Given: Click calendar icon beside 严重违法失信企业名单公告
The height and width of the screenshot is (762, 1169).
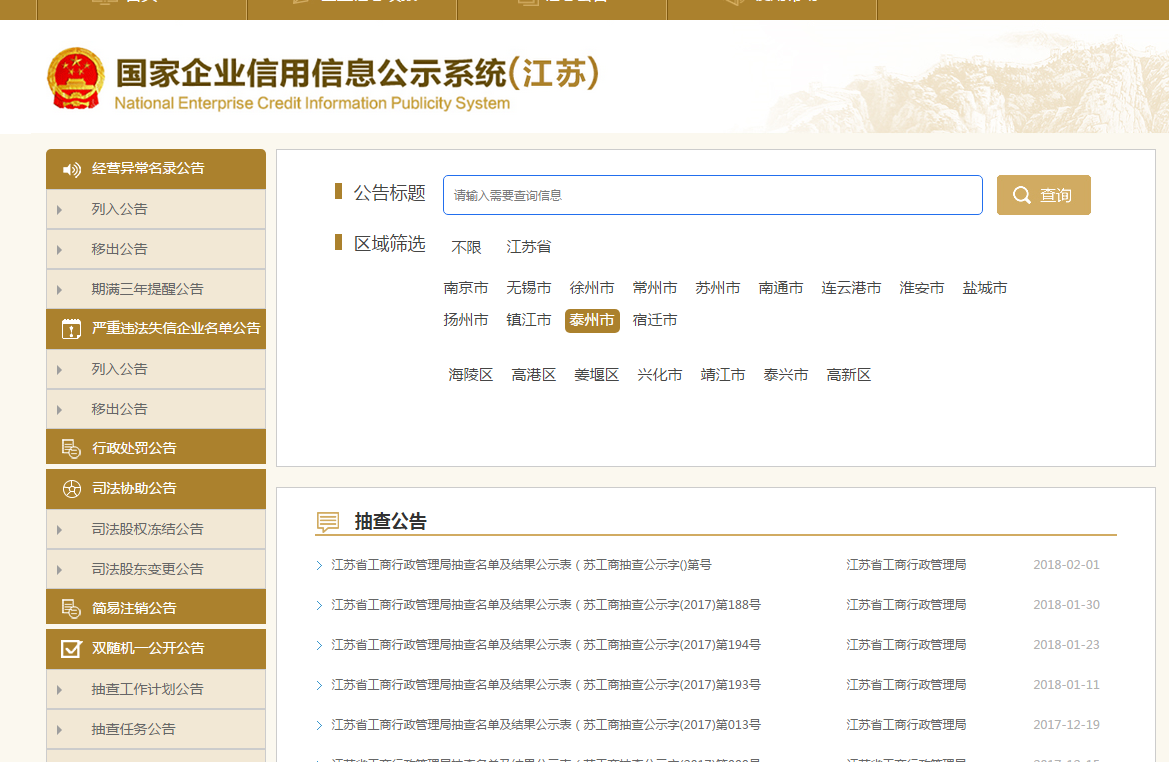Looking at the screenshot, I should click(x=72, y=329).
